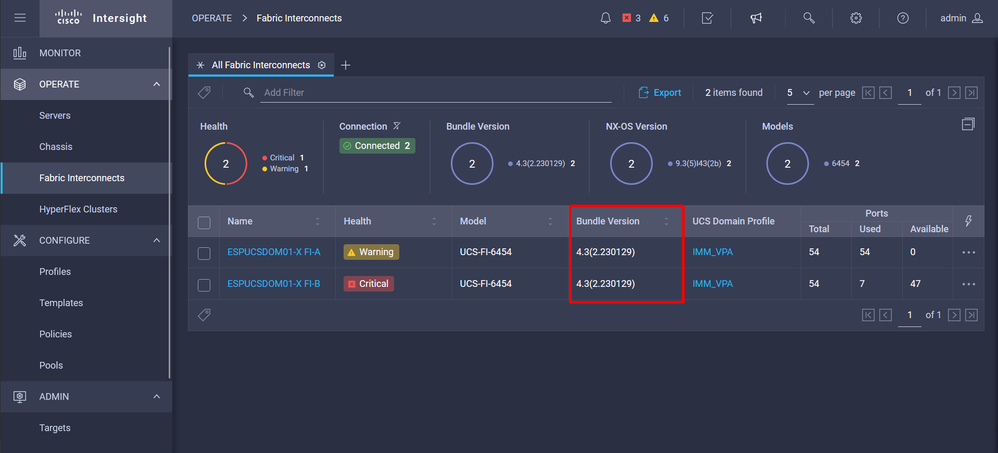Open the announcements megaphone icon
The height and width of the screenshot is (453, 998).
(x=756, y=18)
